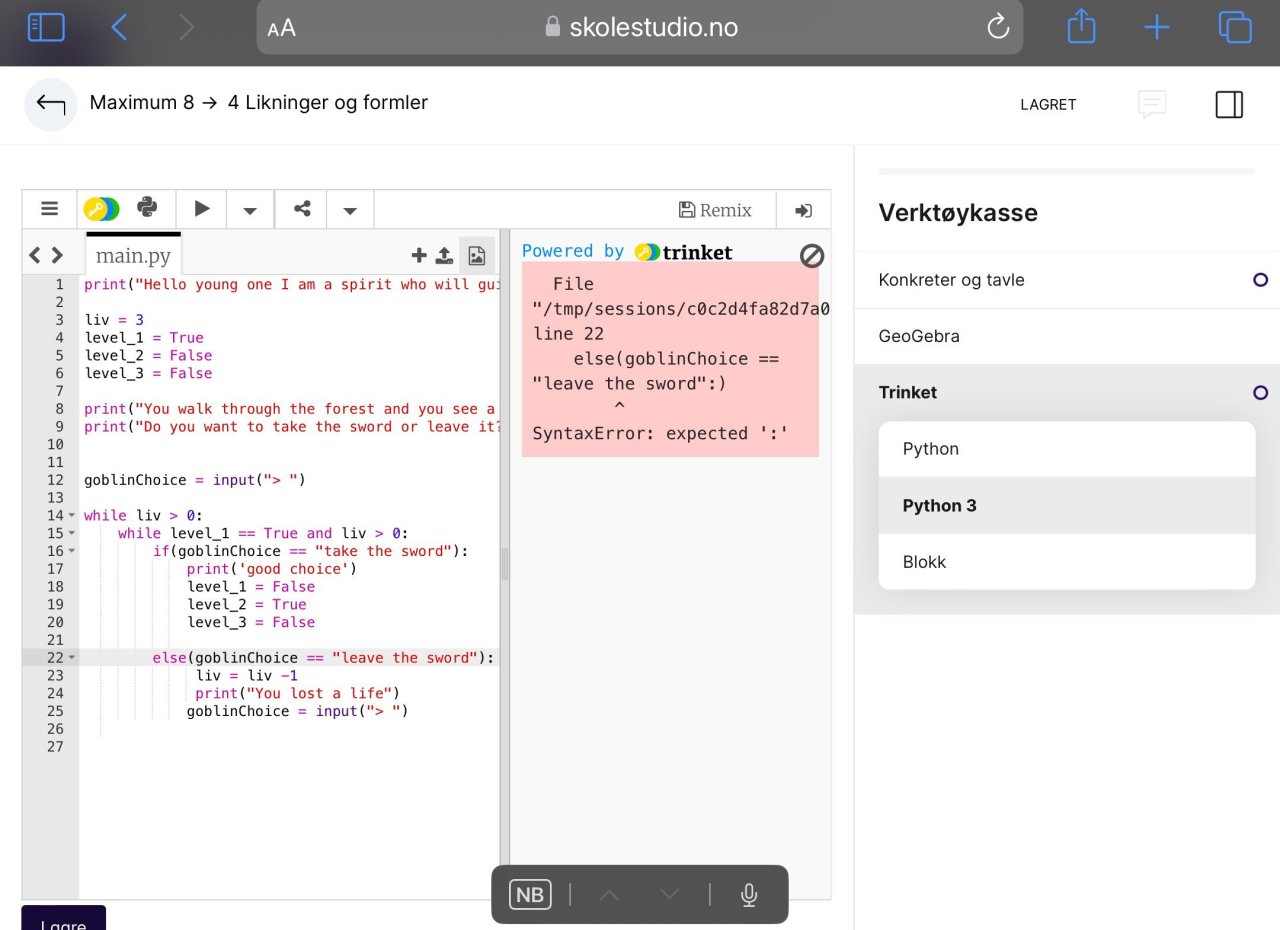Run the code with the play button
The image size is (1280, 930).
pyautogui.click(x=202, y=209)
